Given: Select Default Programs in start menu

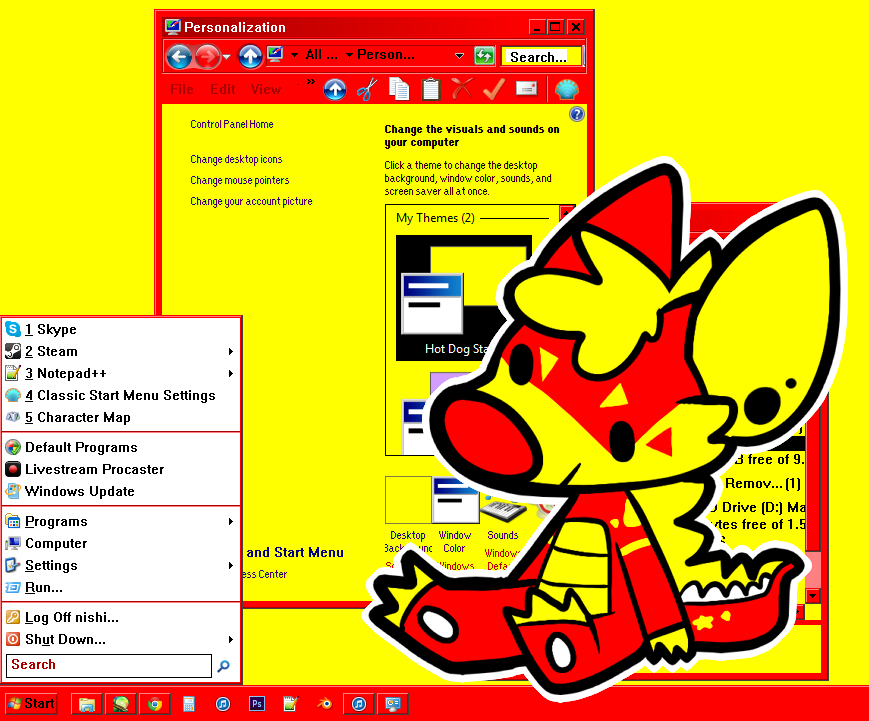Looking at the screenshot, I should 122,447.
